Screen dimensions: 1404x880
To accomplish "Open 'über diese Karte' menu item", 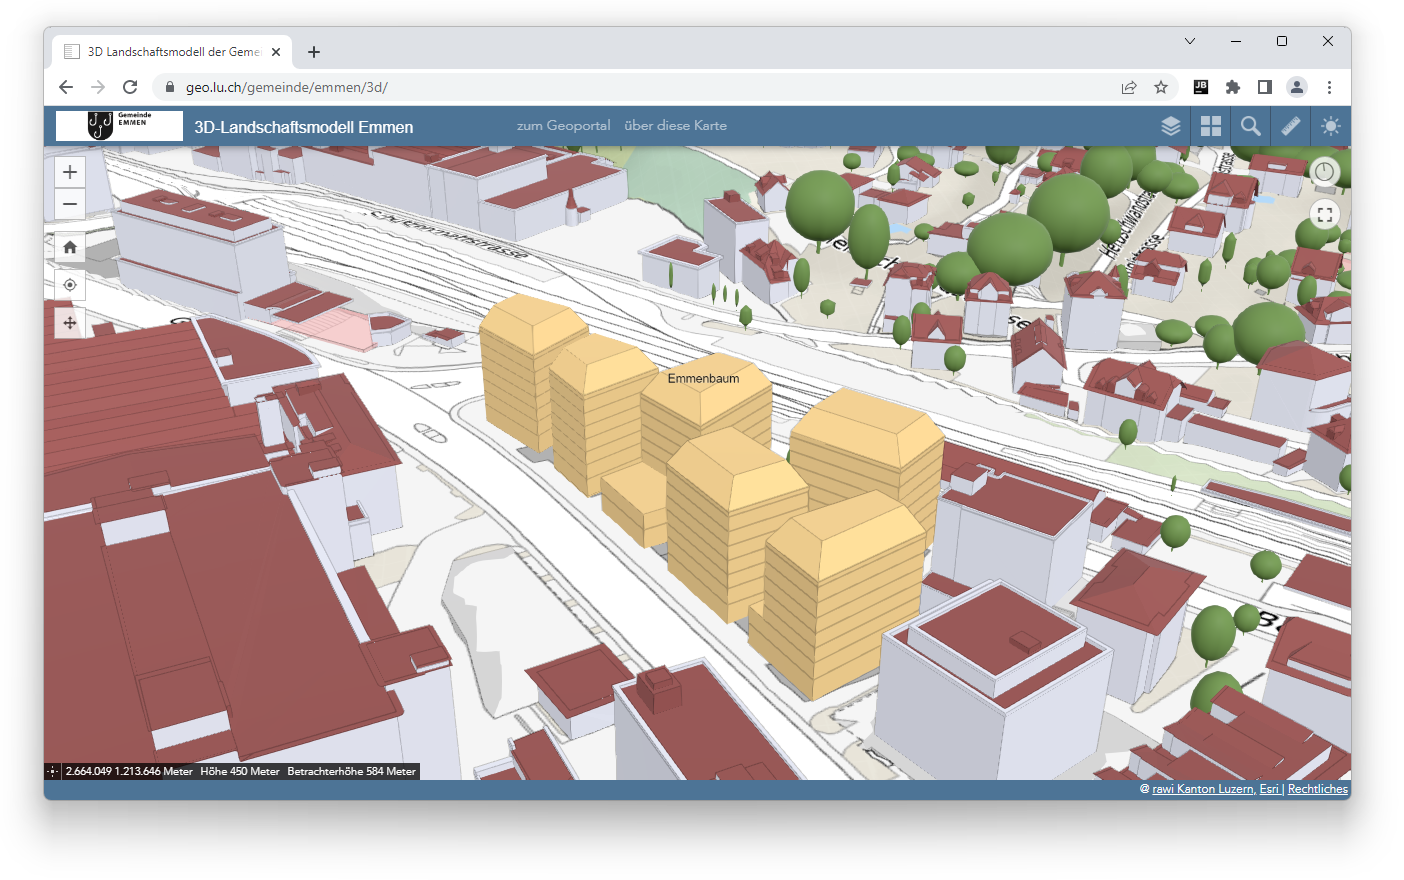I will 675,126.
